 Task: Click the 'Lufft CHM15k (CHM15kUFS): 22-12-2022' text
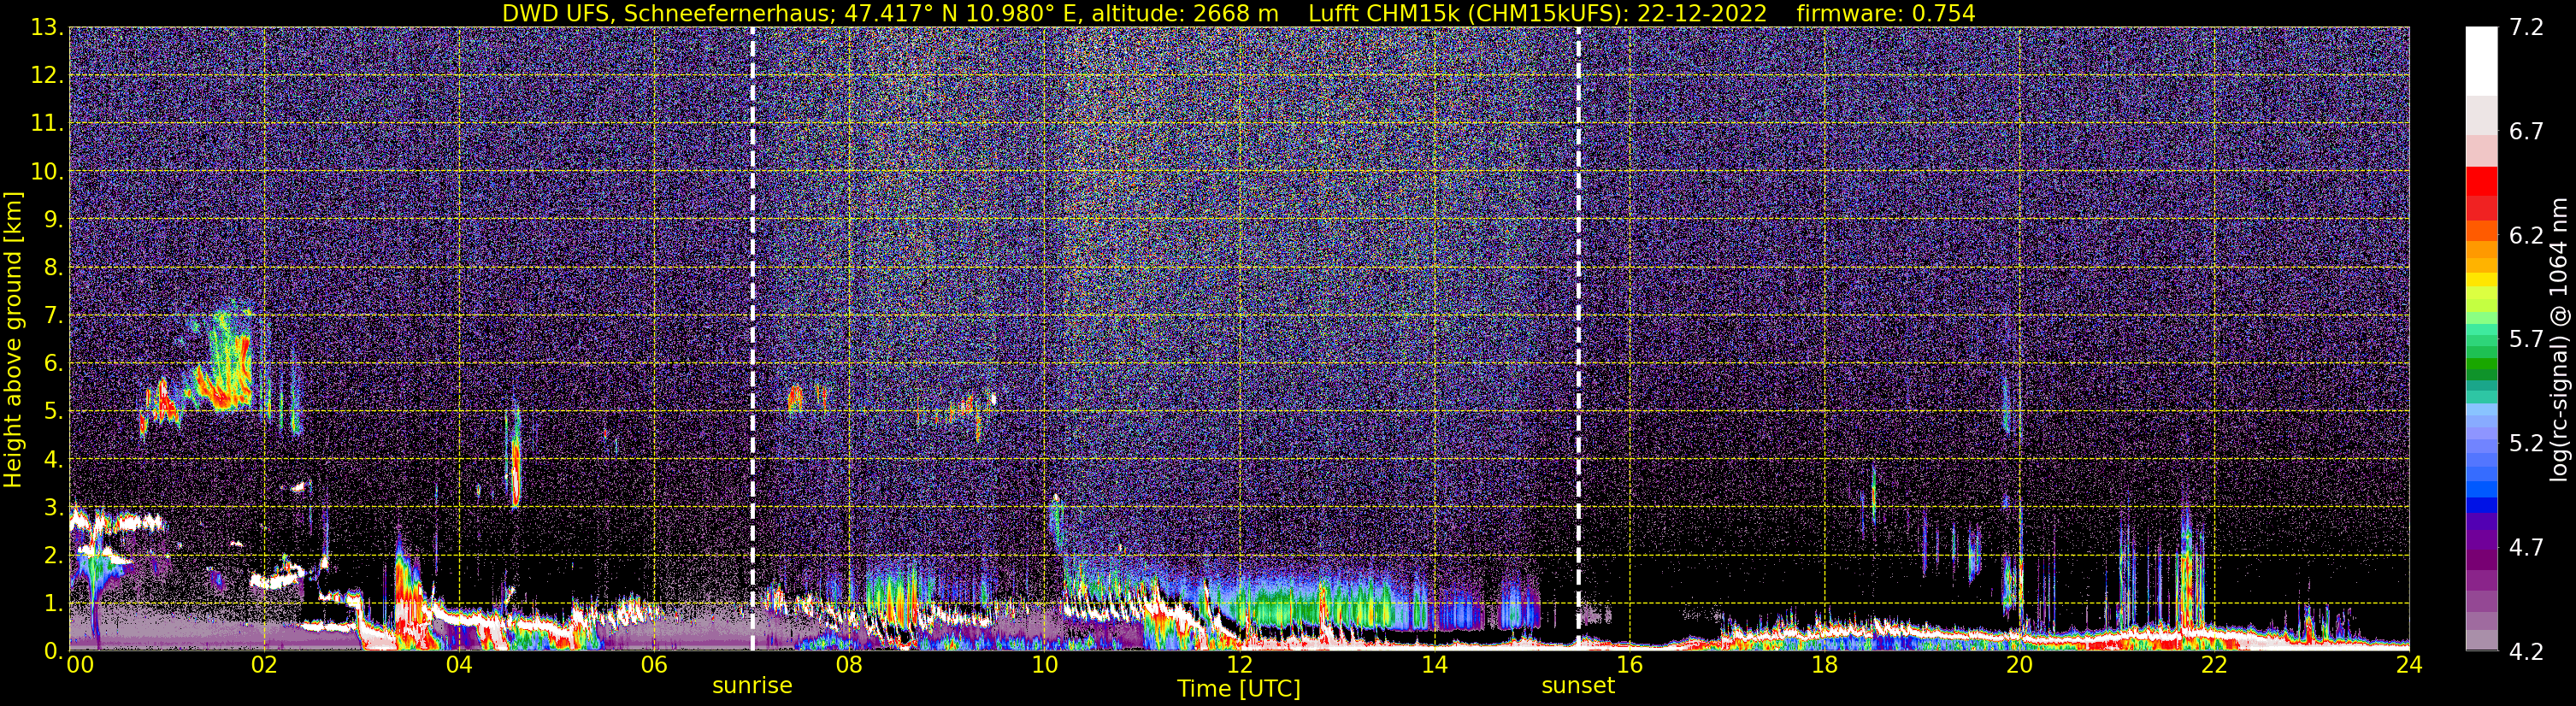pos(1539,13)
